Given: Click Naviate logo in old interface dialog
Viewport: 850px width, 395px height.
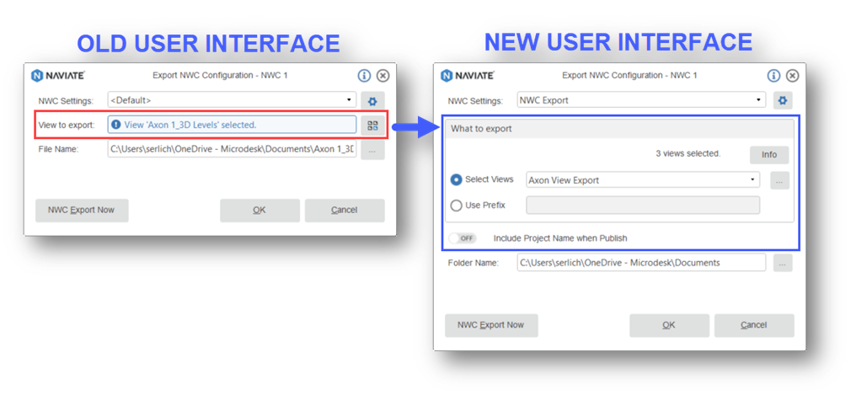Looking at the screenshot, I should coord(58,75).
